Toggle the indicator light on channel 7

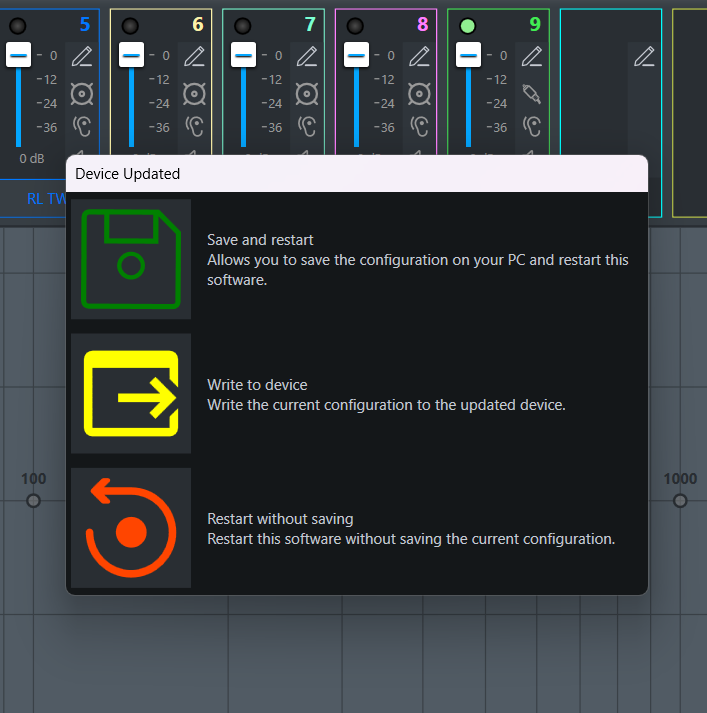243,25
